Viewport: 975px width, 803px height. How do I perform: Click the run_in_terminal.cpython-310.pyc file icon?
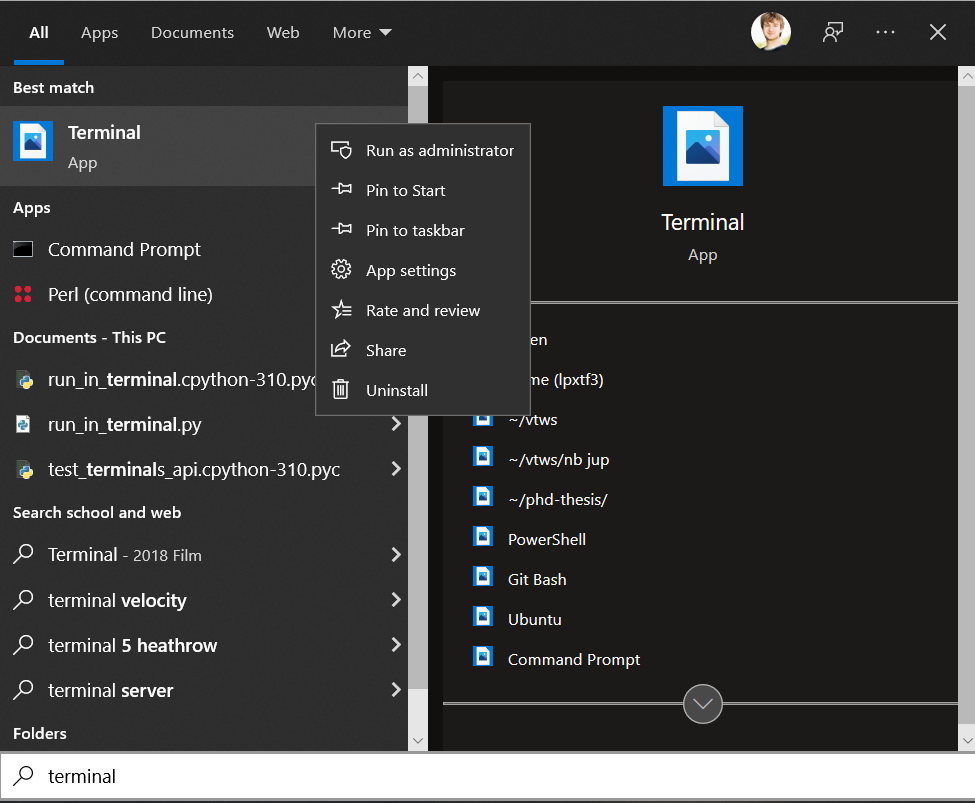[24, 379]
